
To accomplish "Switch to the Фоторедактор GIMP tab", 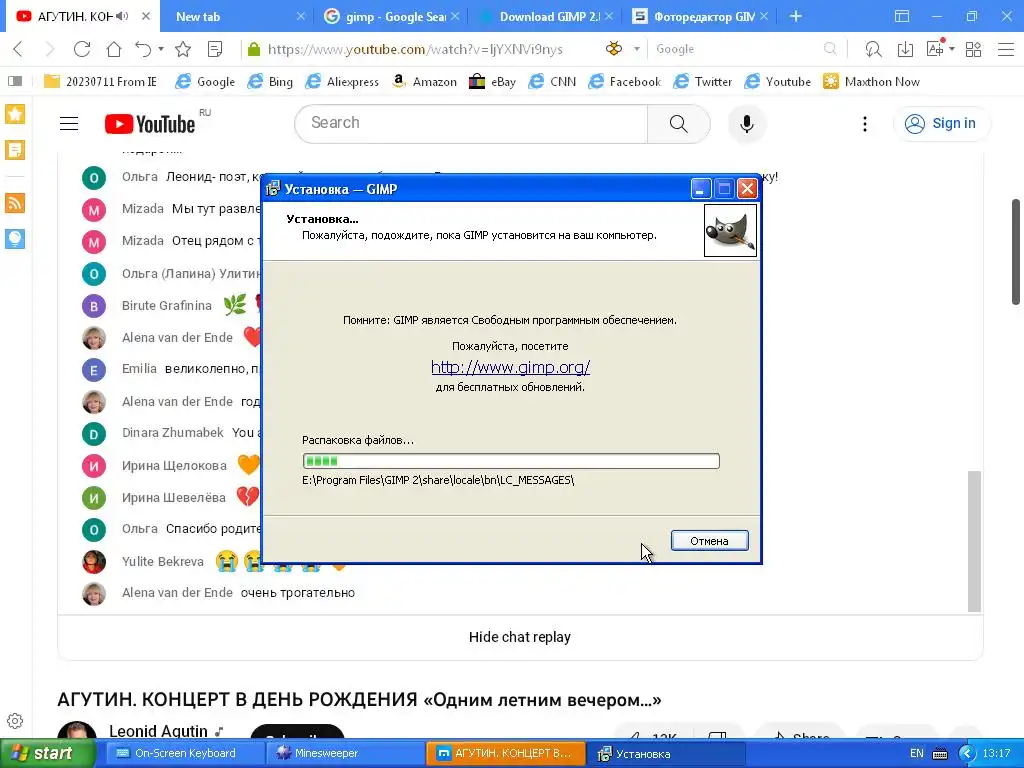I will pyautogui.click(x=700, y=16).
